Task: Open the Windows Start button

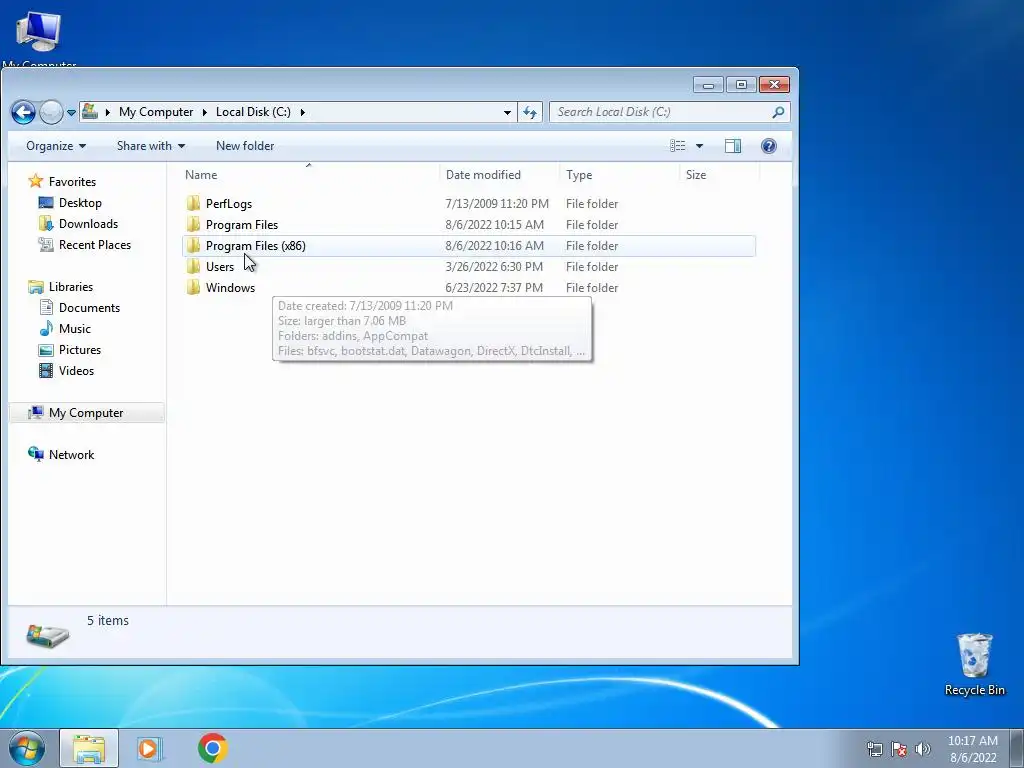Action: pos(27,748)
